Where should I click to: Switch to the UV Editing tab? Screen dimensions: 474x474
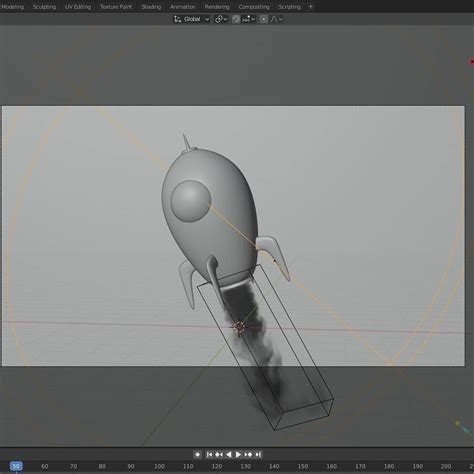(x=78, y=7)
